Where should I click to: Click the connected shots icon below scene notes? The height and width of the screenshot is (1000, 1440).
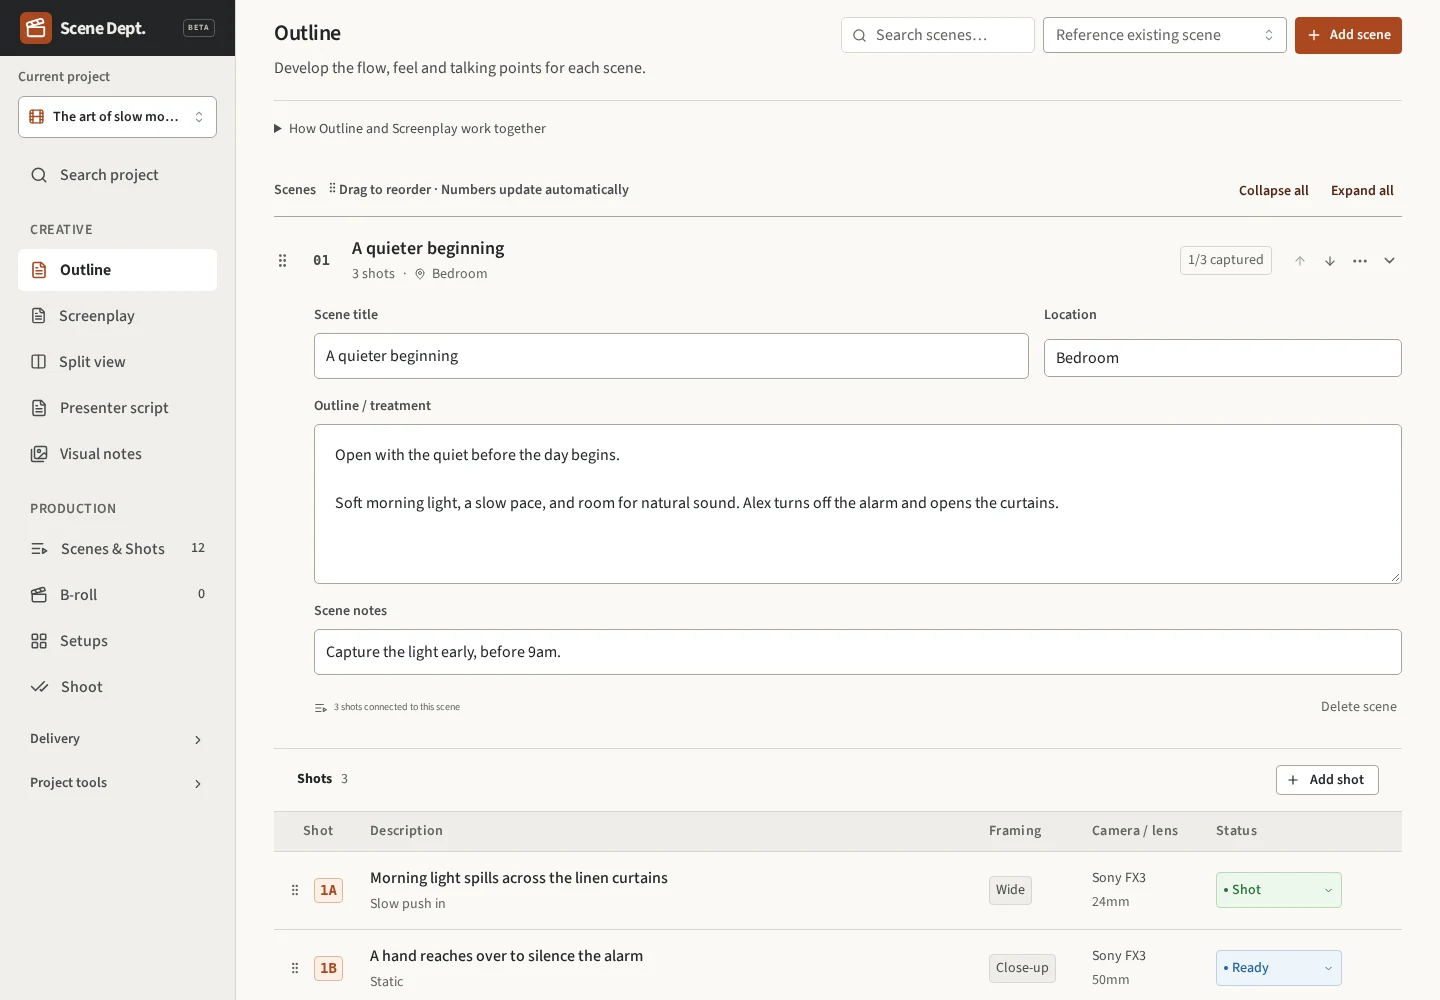(321, 708)
